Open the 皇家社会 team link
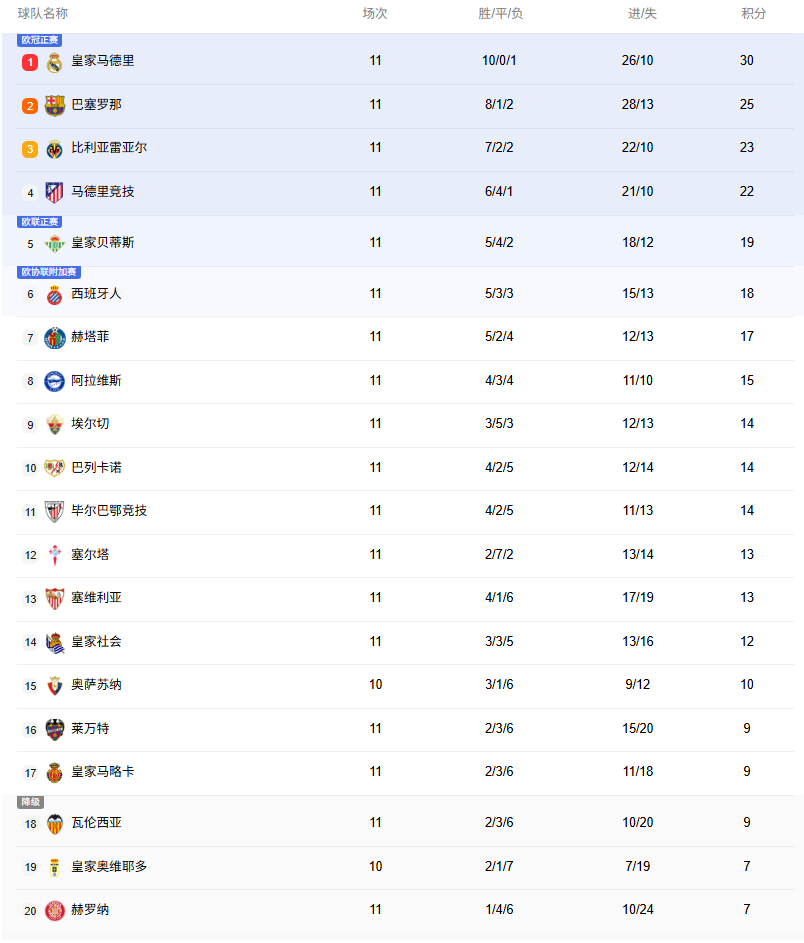This screenshot has width=804, height=943. [96, 641]
